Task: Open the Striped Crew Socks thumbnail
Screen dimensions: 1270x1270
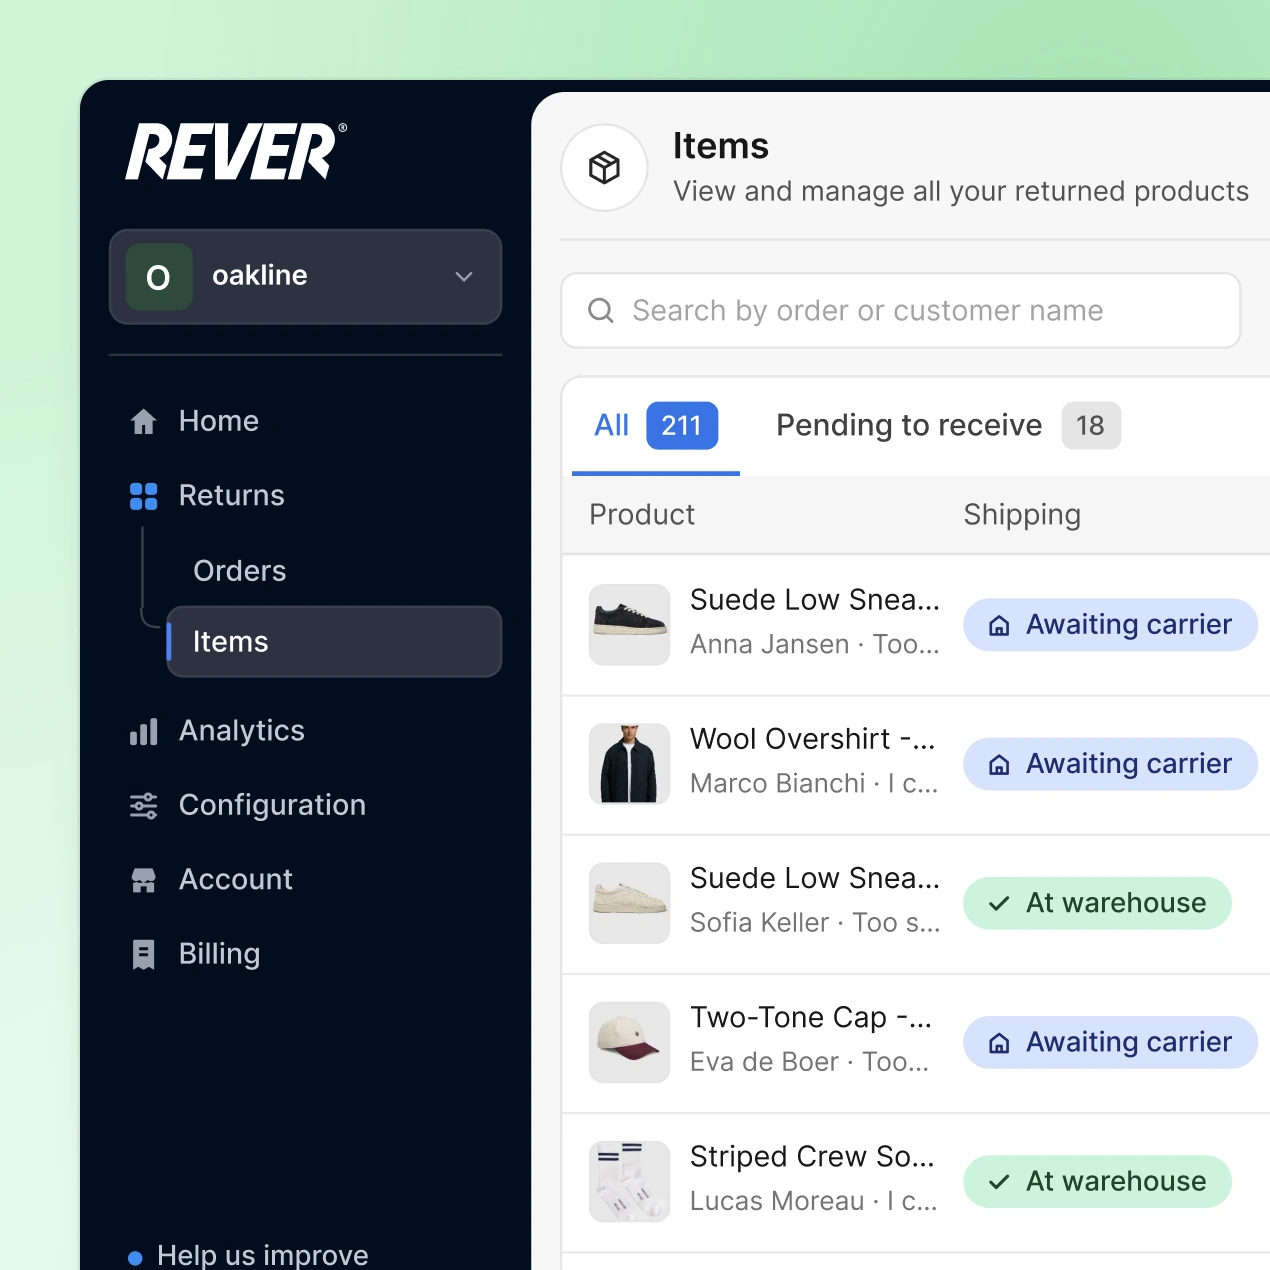Action: tap(629, 1181)
